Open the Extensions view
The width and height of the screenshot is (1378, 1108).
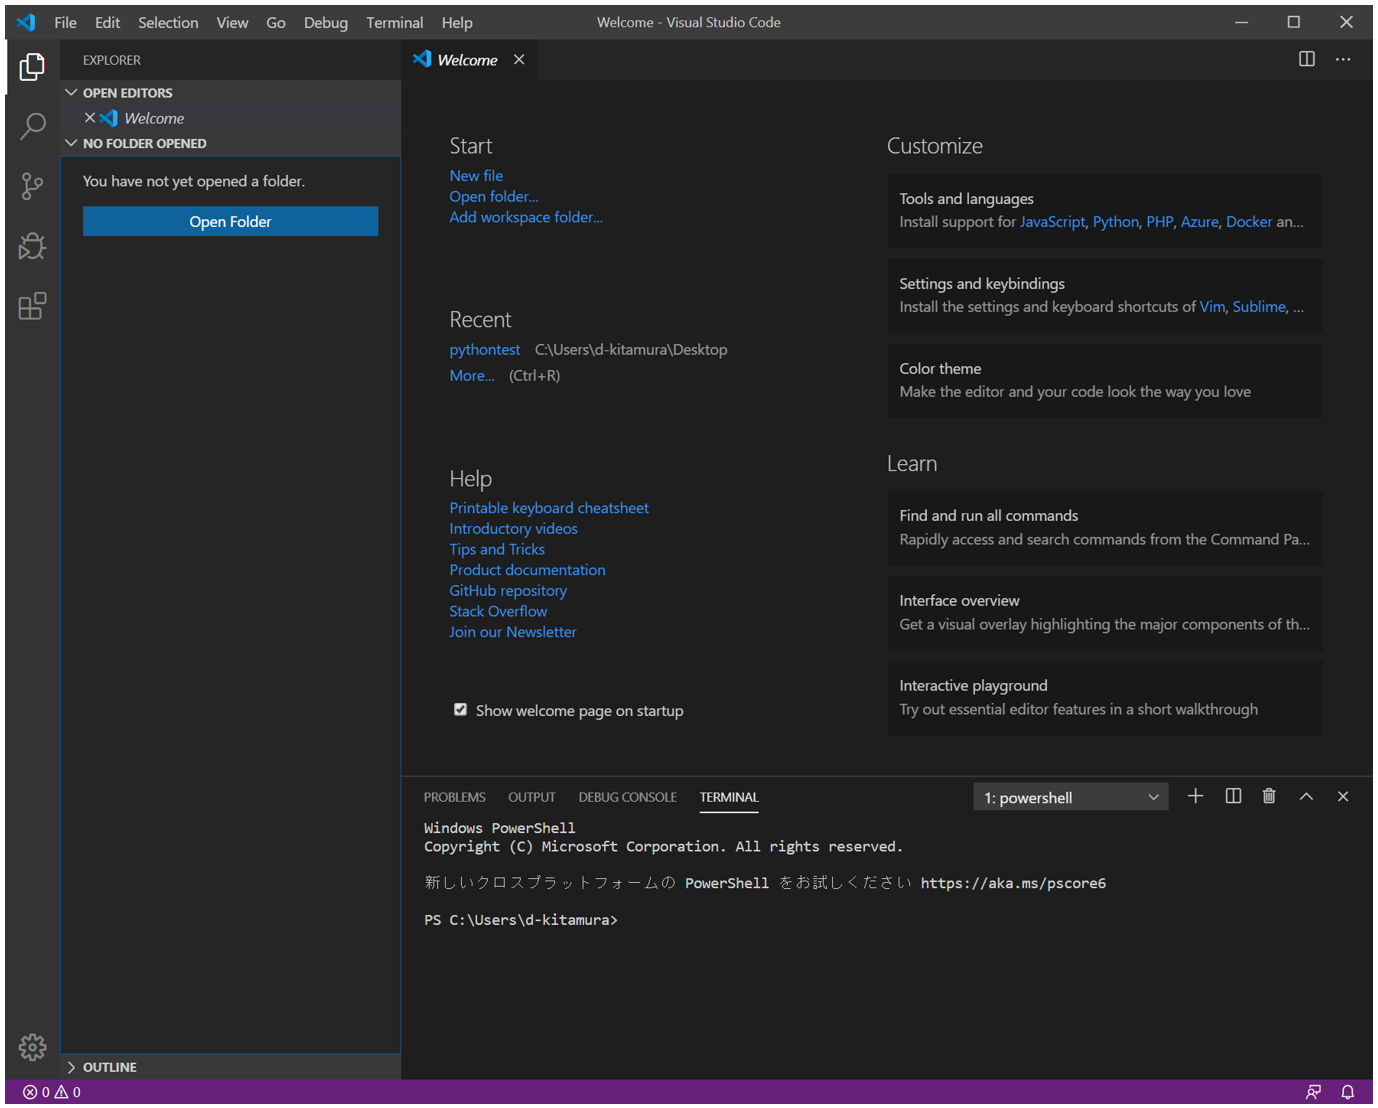coord(32,306)
